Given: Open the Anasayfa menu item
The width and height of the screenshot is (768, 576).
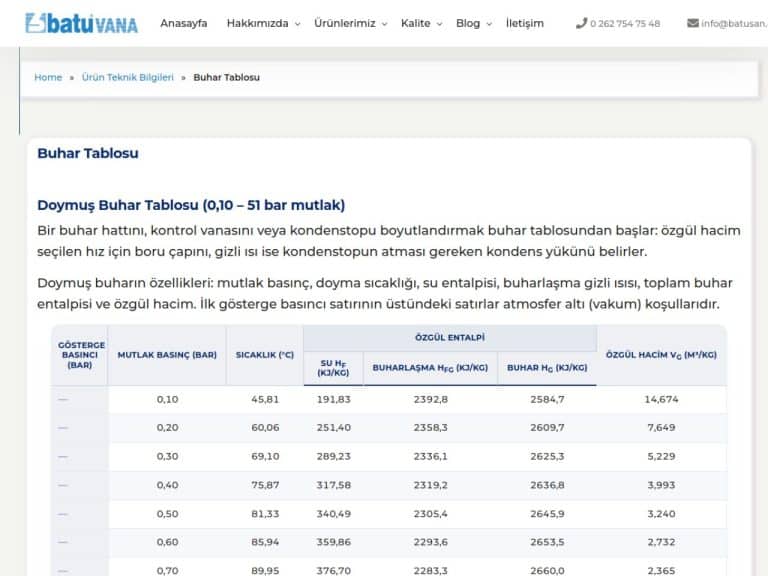Looking at the screenshot, I should [184, 23].
